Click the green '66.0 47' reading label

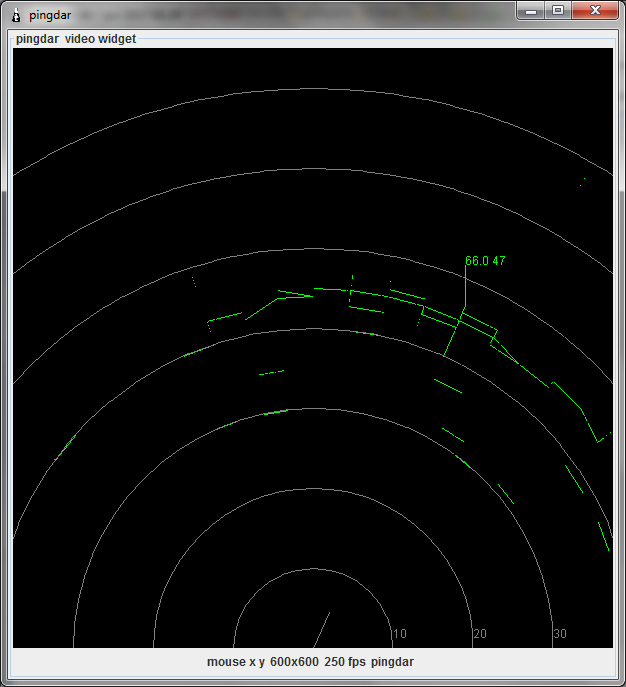pos(485,261)
